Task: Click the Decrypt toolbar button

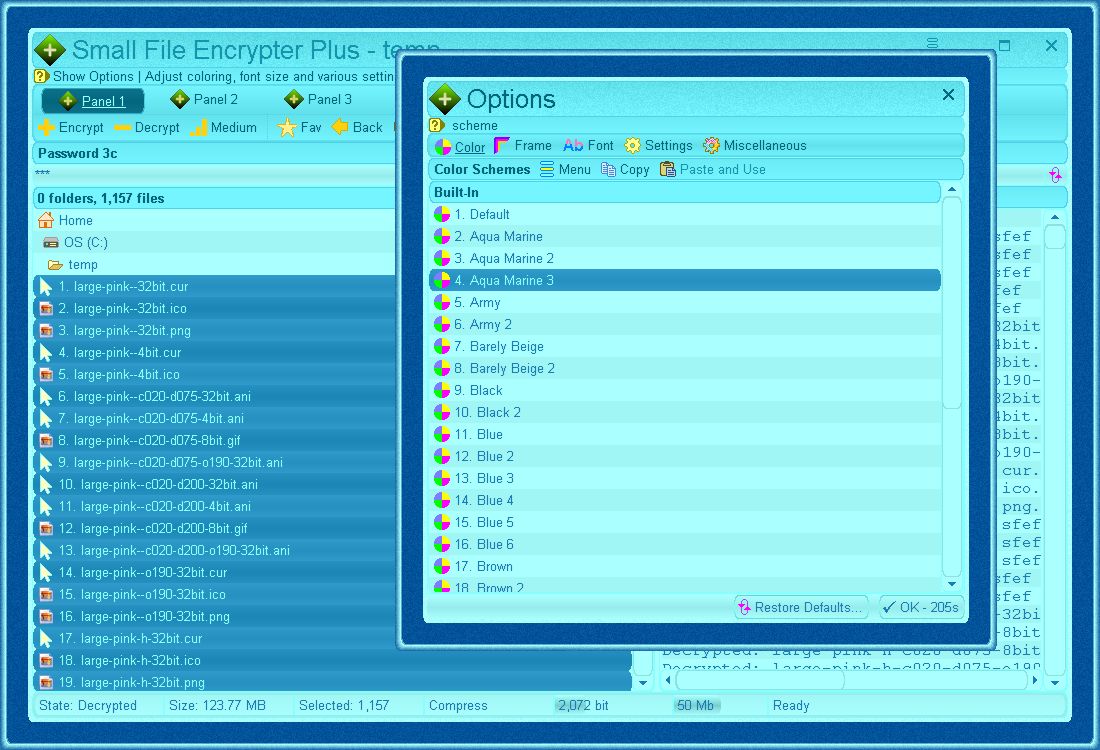Action: point(147,128)
